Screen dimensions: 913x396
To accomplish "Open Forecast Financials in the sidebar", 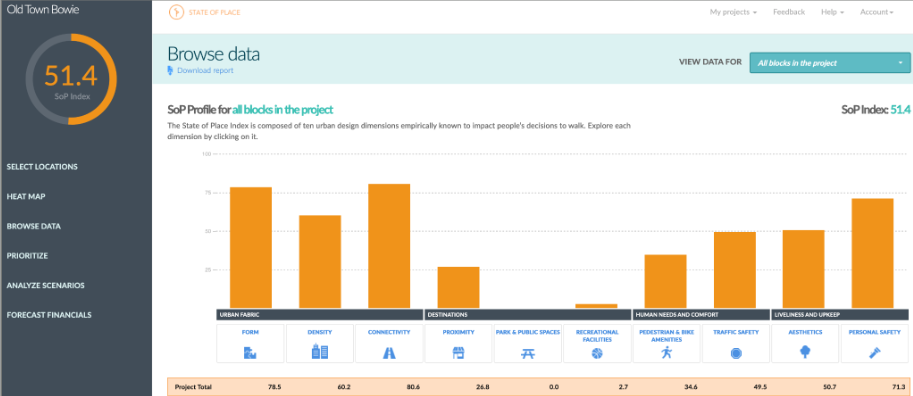I will pyautogui.click(x=49, y=315).
